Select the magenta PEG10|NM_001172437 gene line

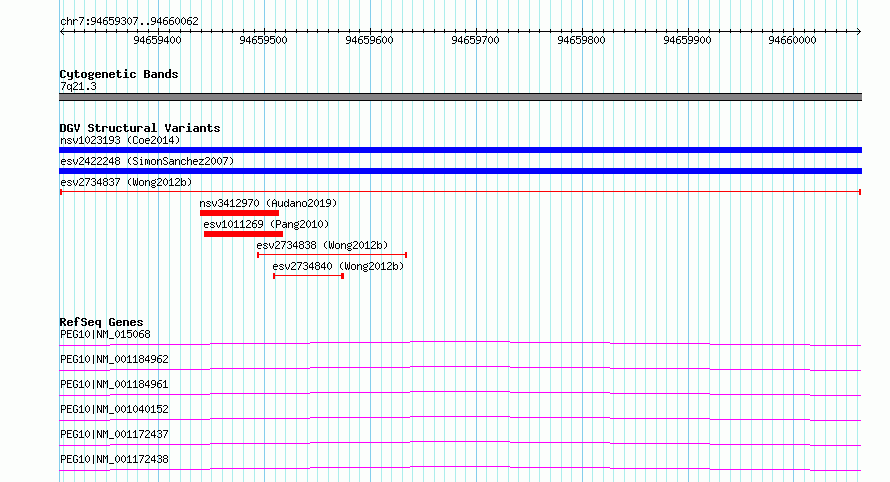click(x=460, y=443)
